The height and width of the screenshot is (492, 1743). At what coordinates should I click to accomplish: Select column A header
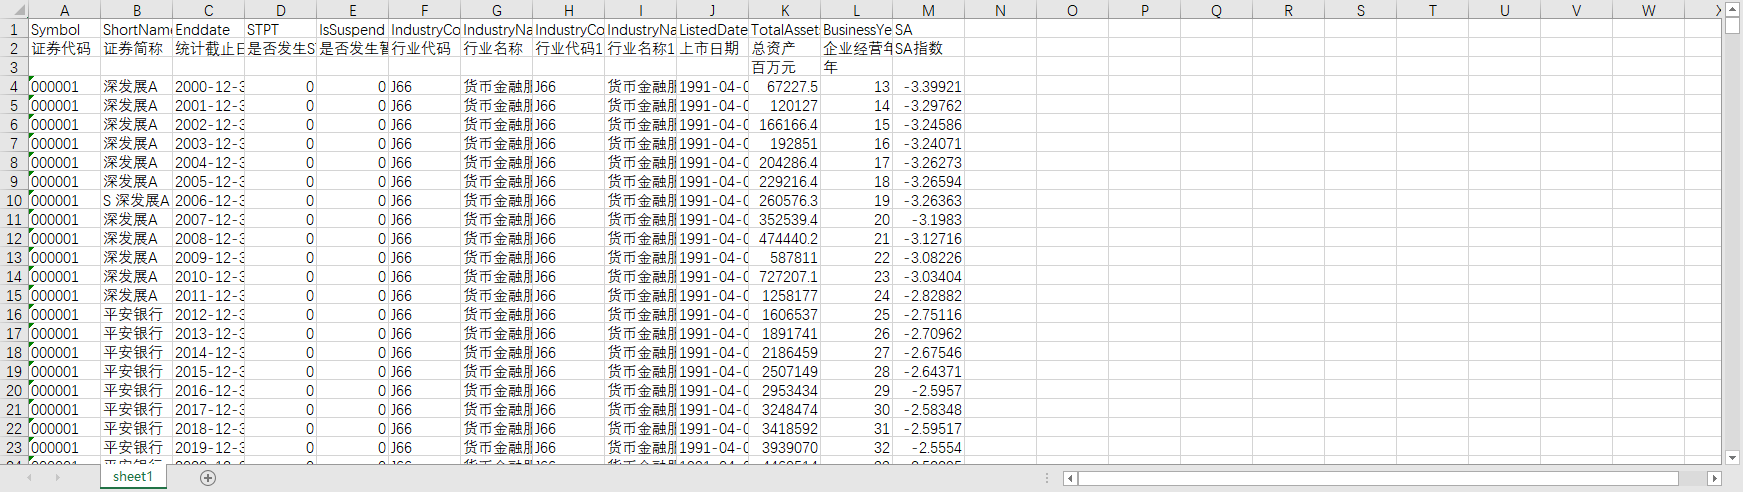pyautogui.click(x=64, y=10)
